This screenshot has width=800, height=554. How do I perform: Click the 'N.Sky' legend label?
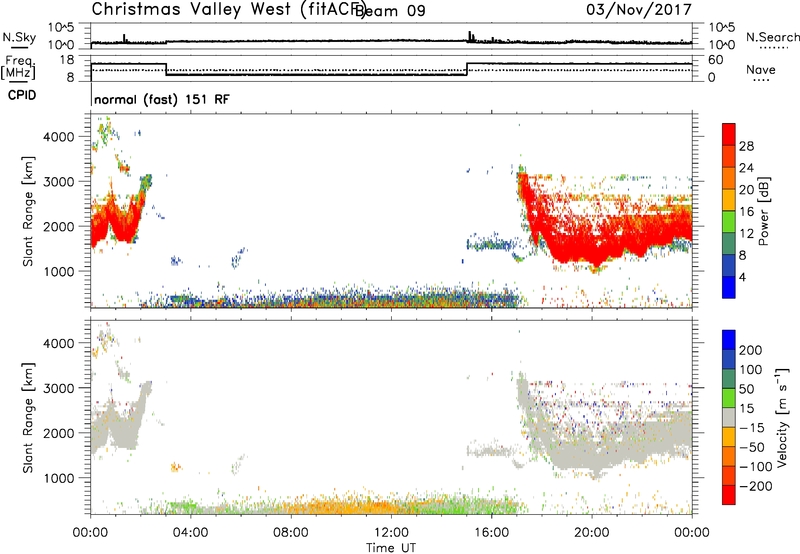(x=19, y=37)
